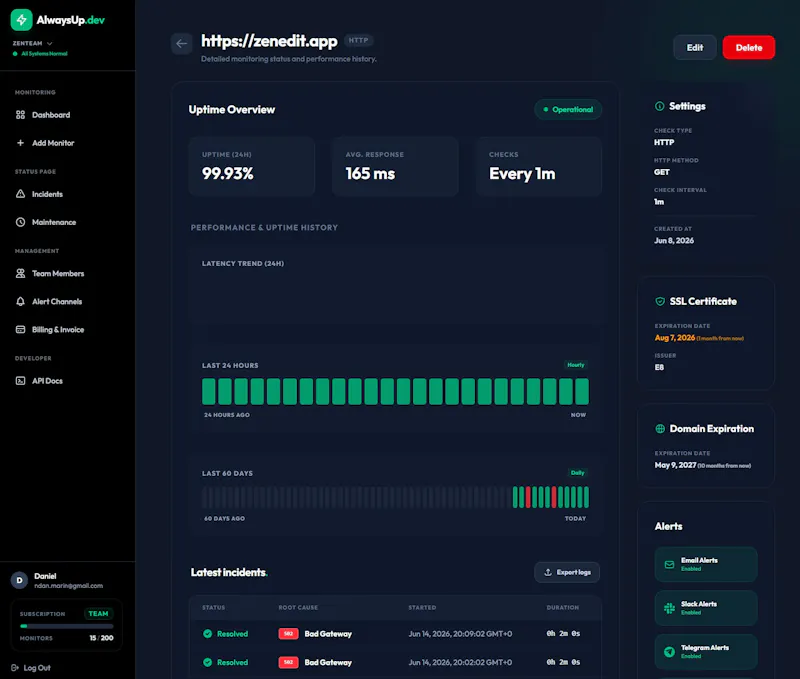The width and height of the screenshot is (800, 679).
Task: Click the upload icon in Export logs
Action: point(548,572)
